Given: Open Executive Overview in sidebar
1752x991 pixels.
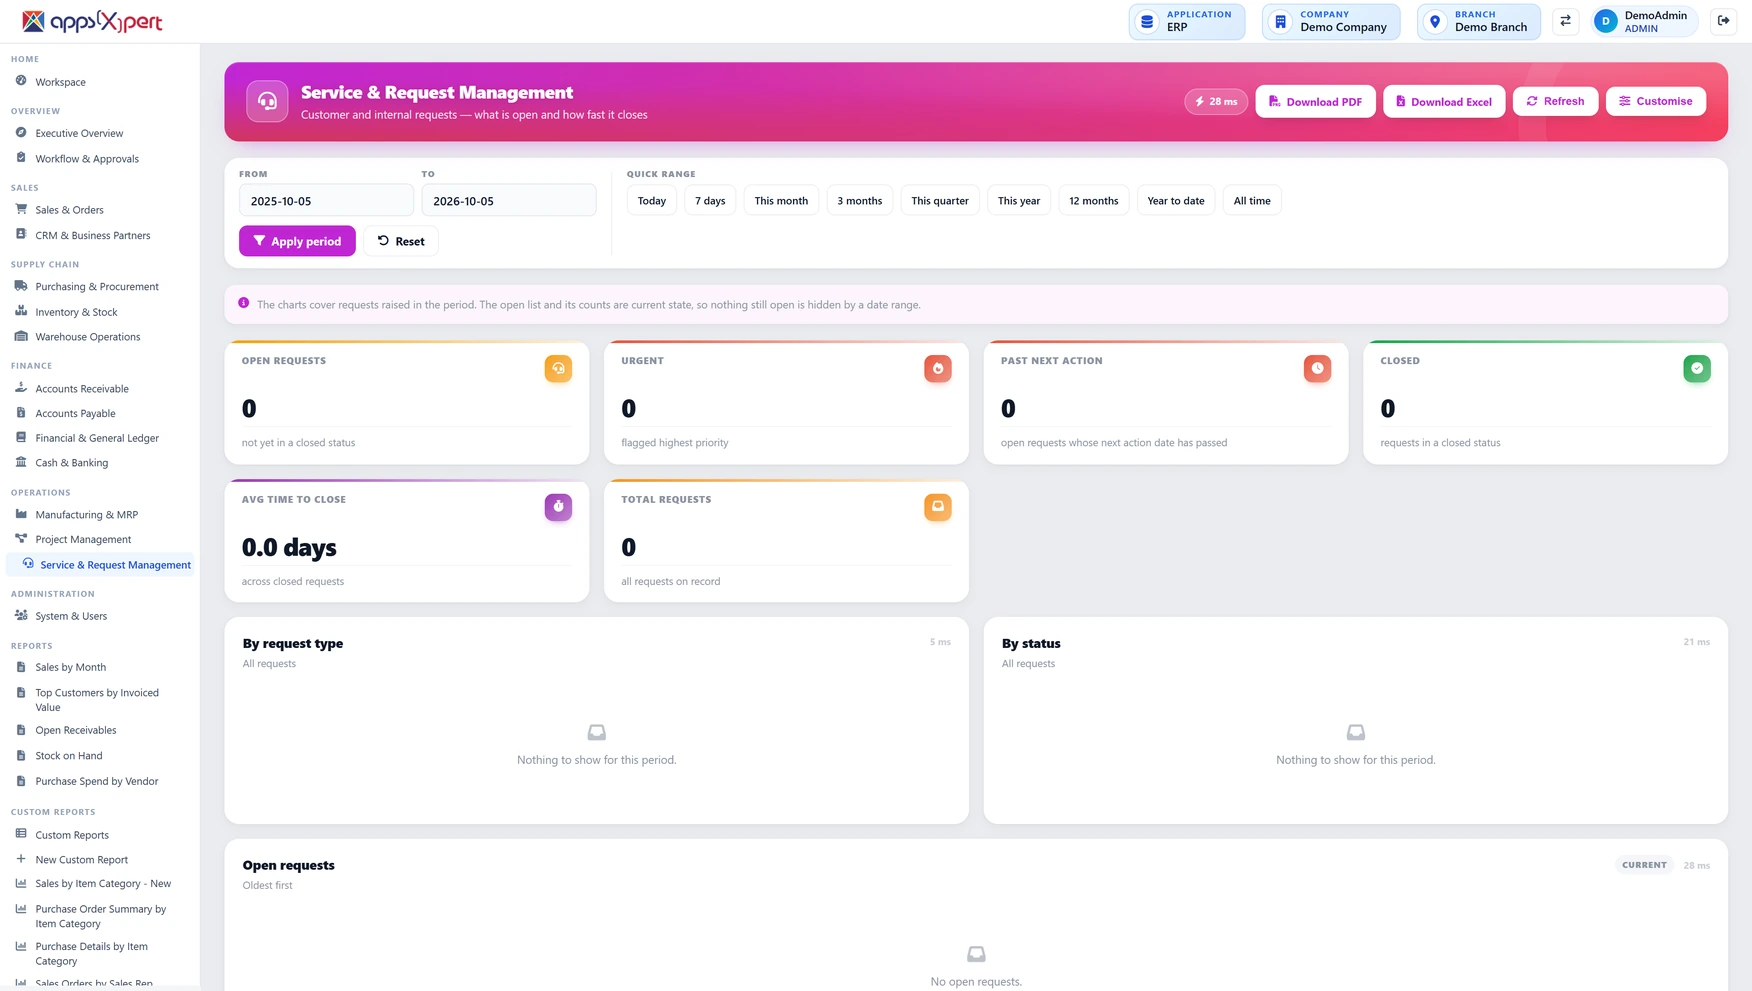Looking at the screenshot, I should coord(79,133).
